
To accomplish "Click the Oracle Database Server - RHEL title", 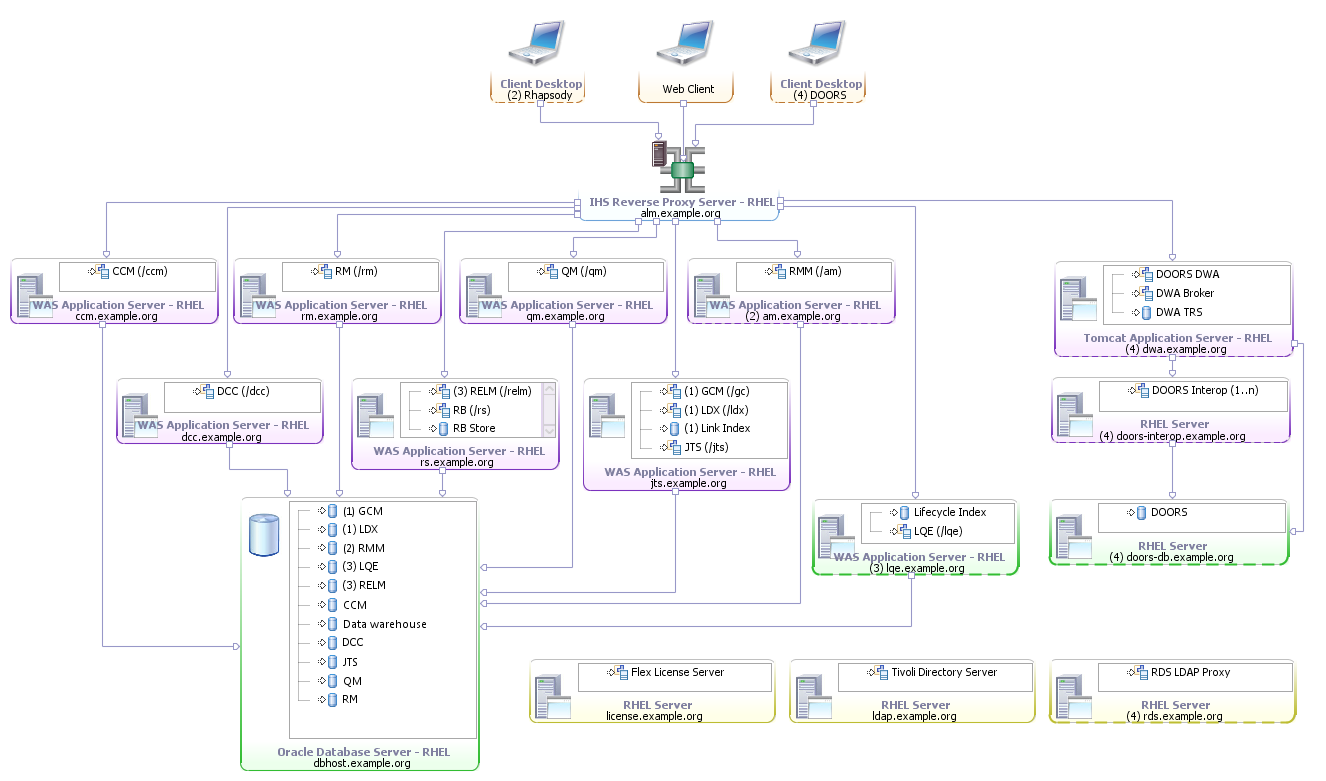I will 363,752.
